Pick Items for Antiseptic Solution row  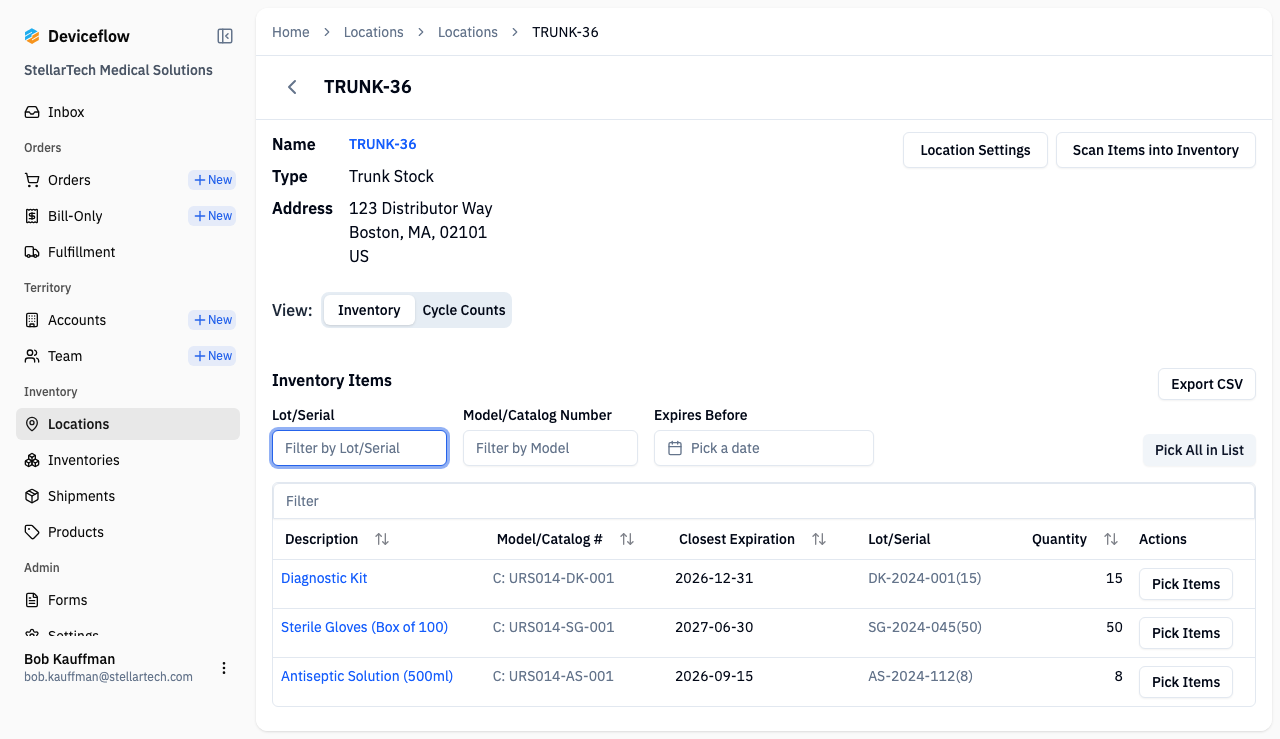[1186, 682]
